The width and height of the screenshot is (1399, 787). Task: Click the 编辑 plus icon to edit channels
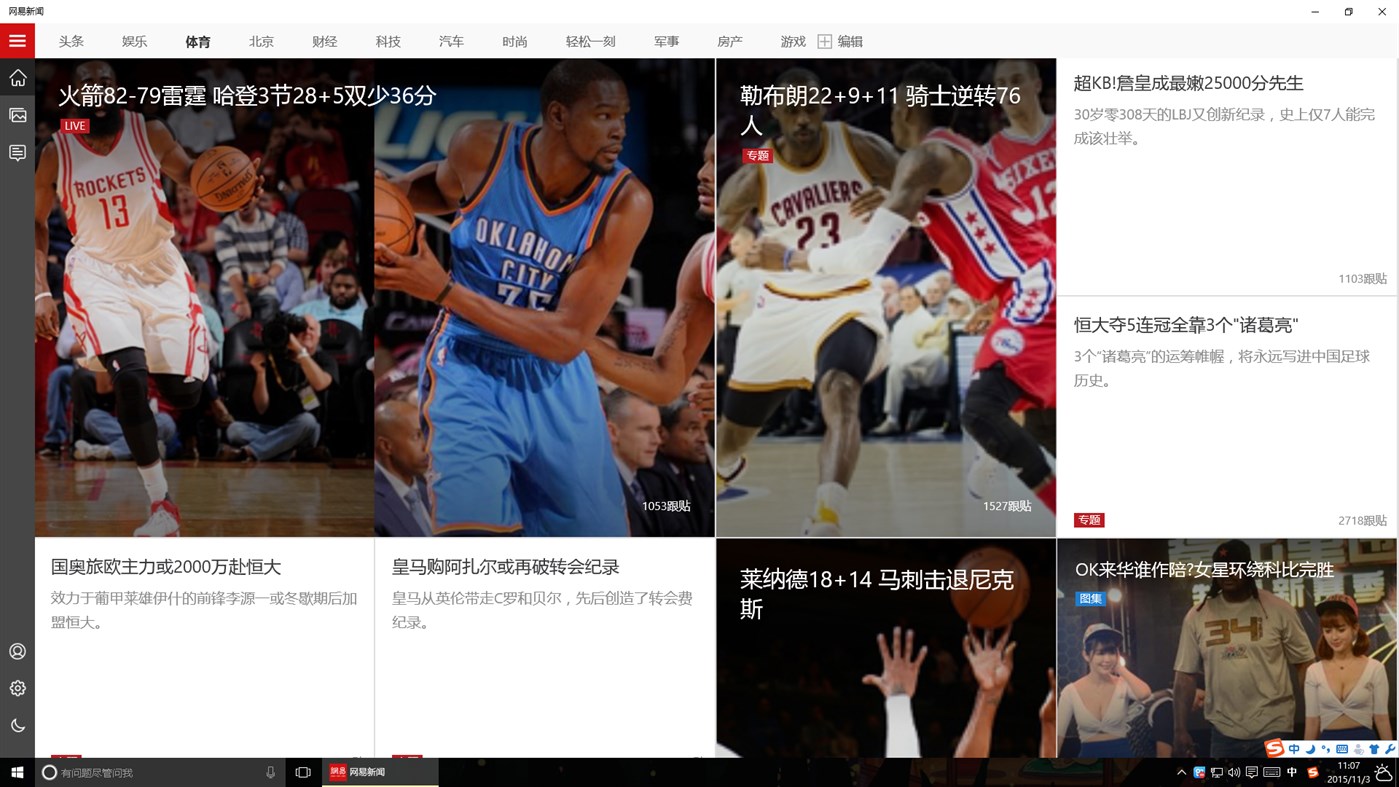823,40
